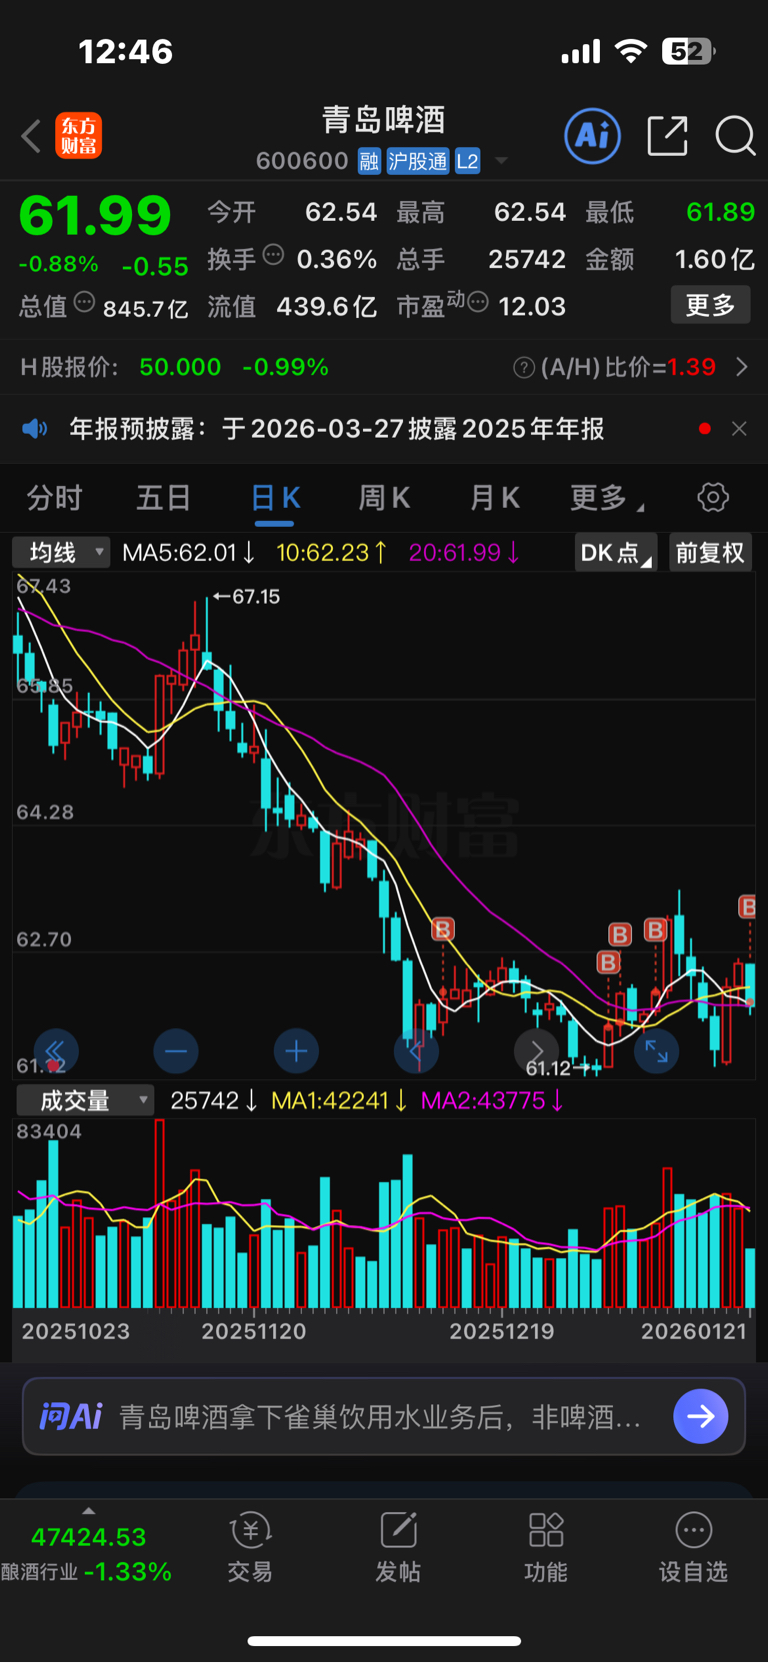Tap the MA1:42241 volume label
This screenshot has width=768, height=1663.
pyautogui.click(x=339, y=1101)
